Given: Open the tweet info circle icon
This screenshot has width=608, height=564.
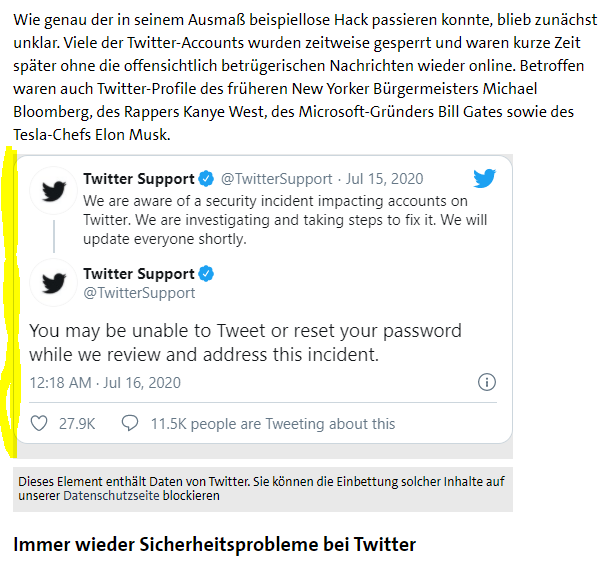Looking at the screenshot, I should point(487,382).
